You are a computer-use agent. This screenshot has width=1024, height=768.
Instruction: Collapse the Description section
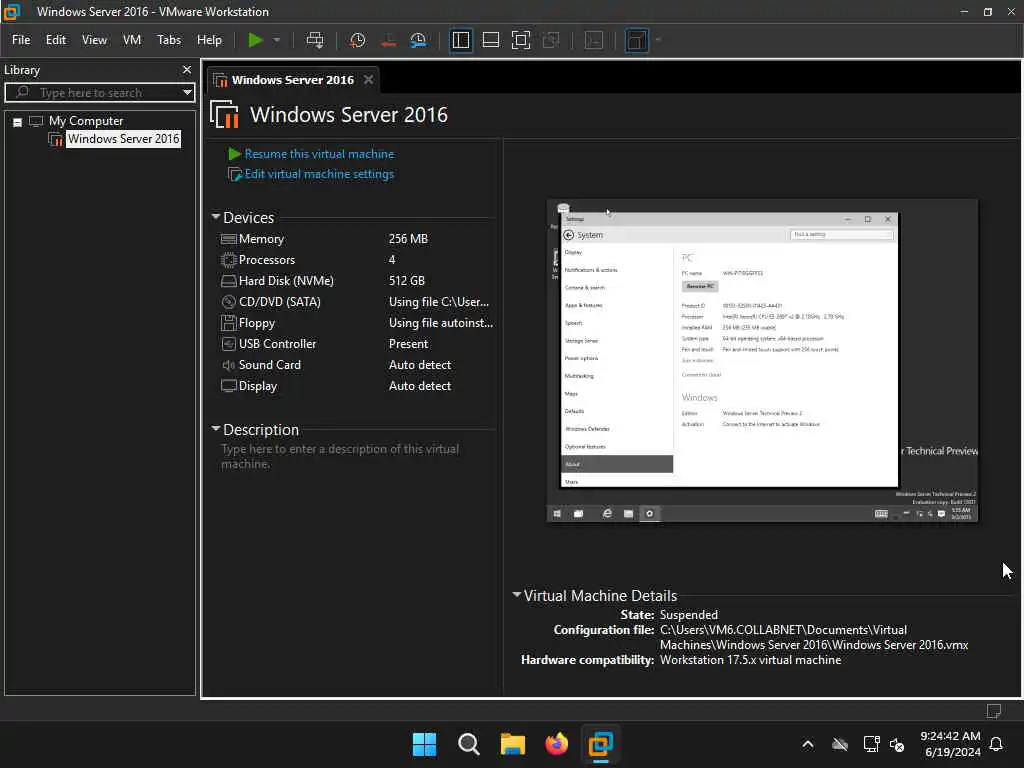click(x=216, y=429)
